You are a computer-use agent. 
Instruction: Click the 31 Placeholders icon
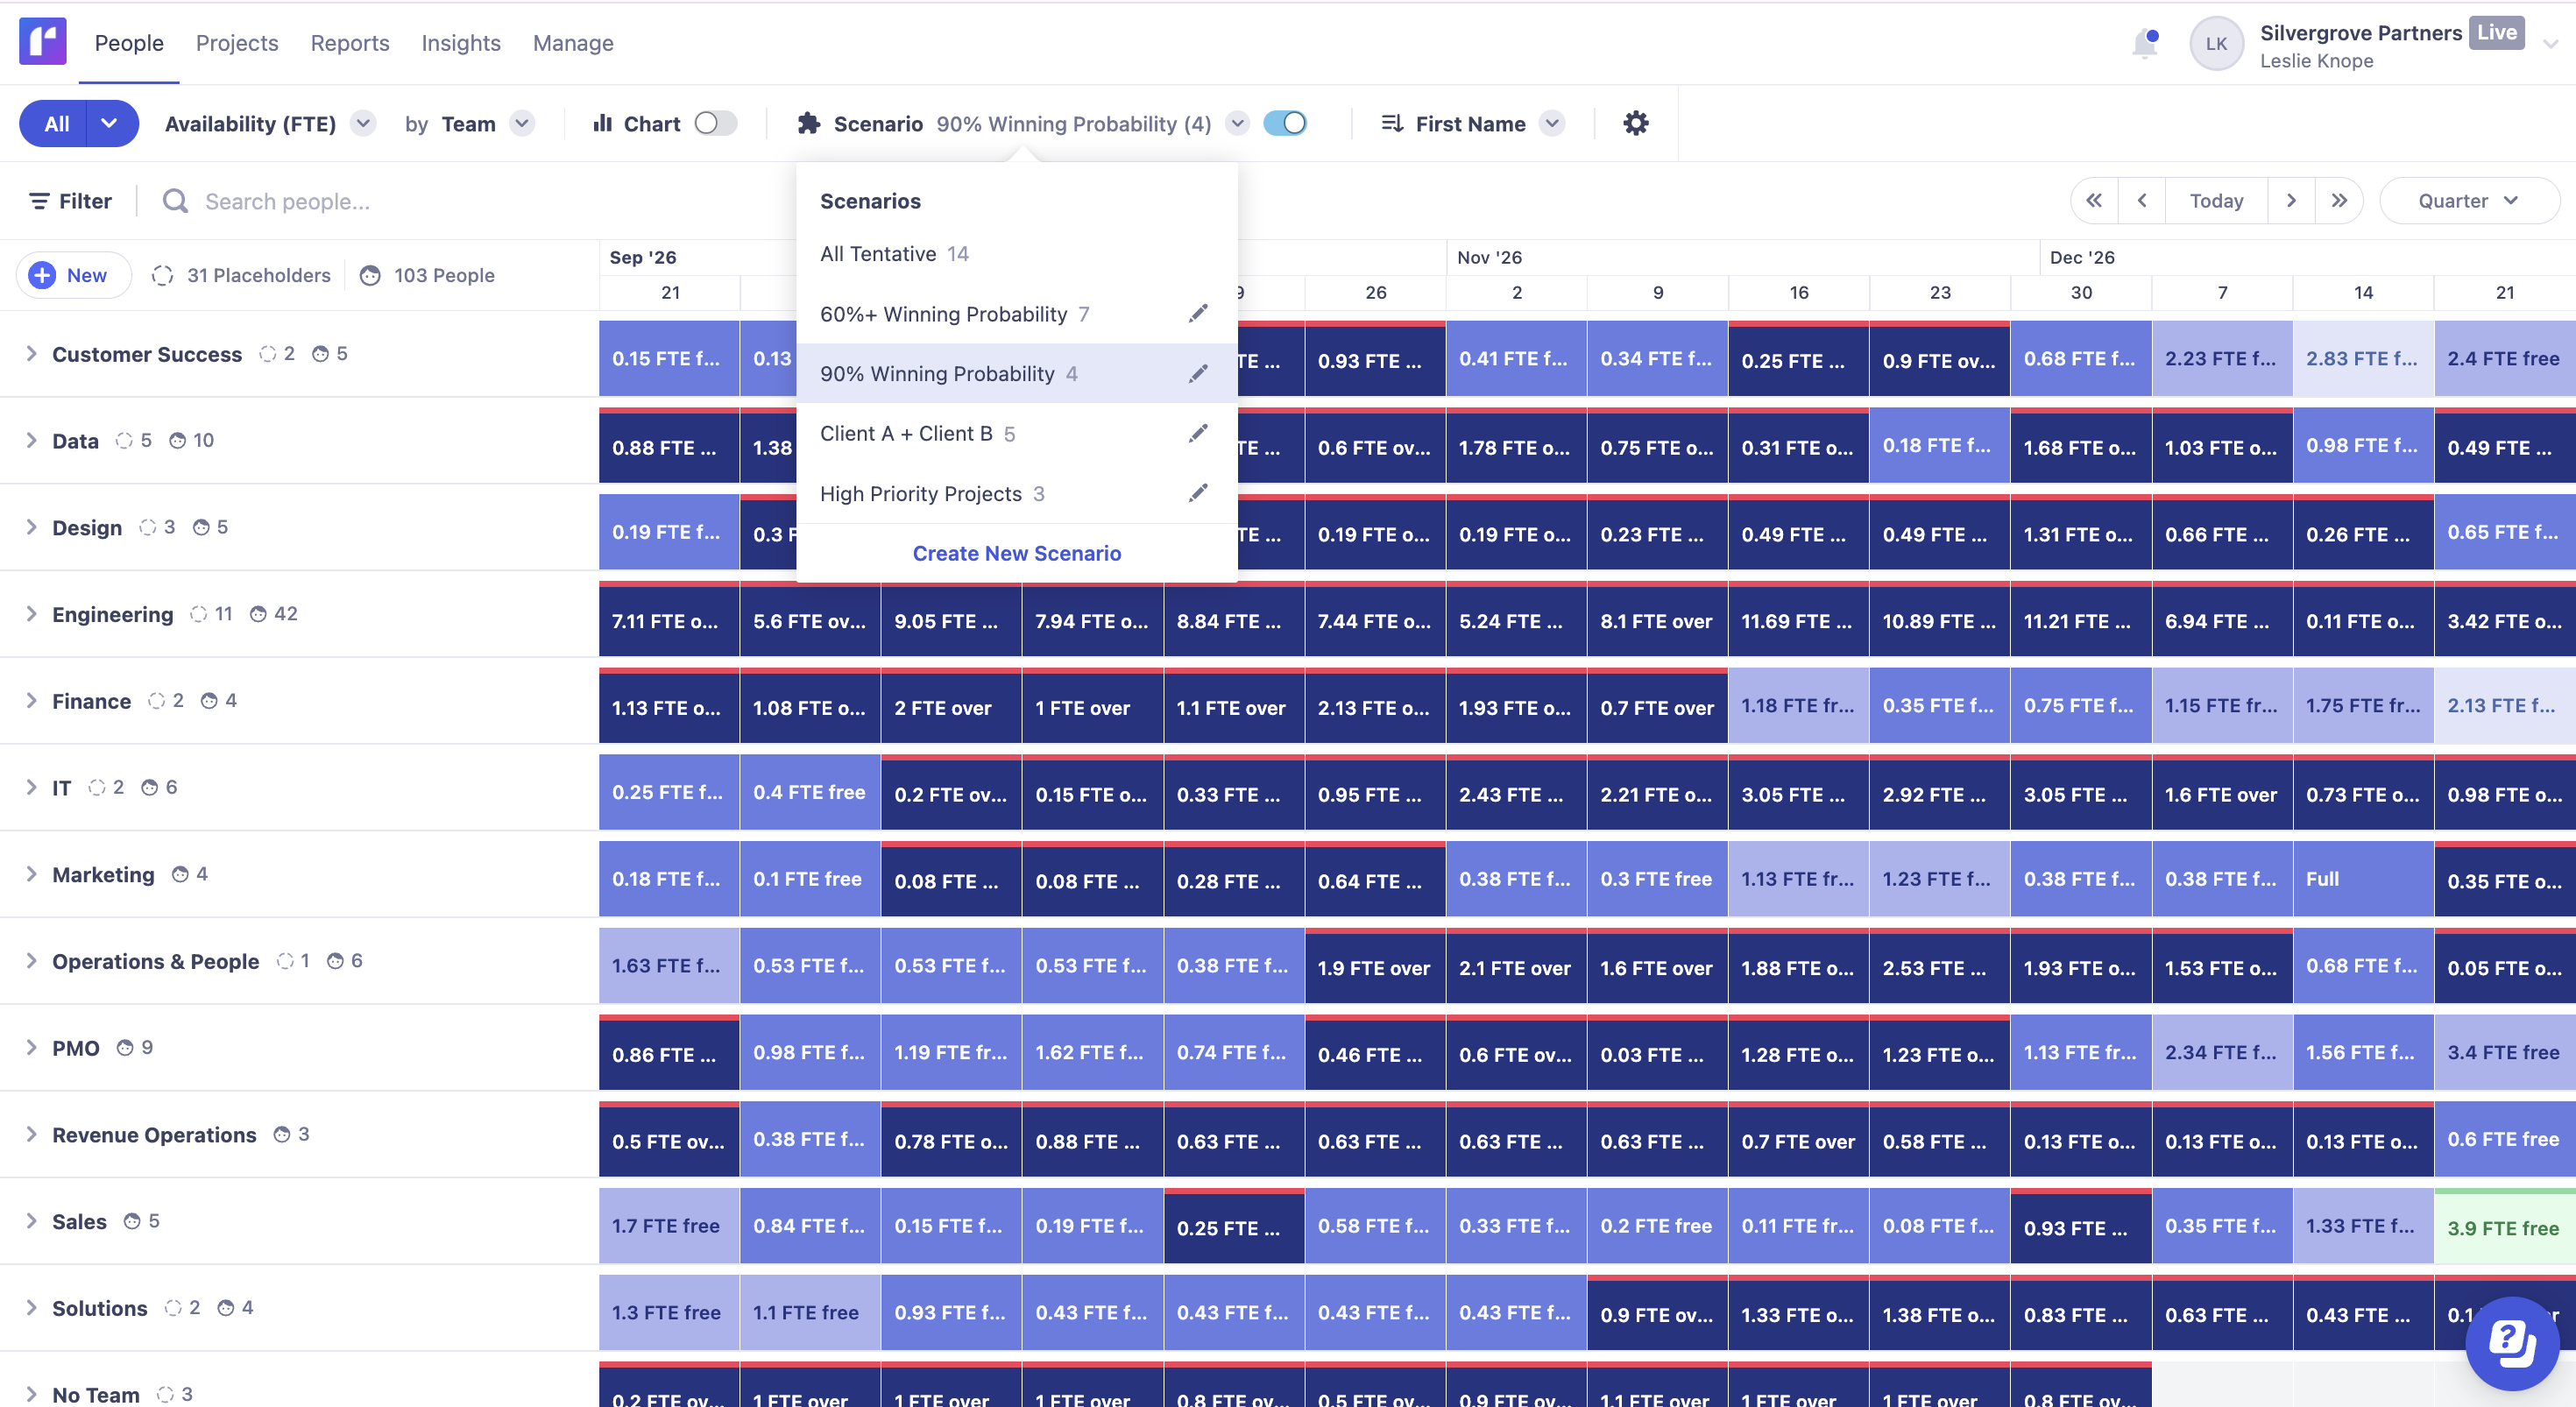pyautogui.click(x=163, y=275)
